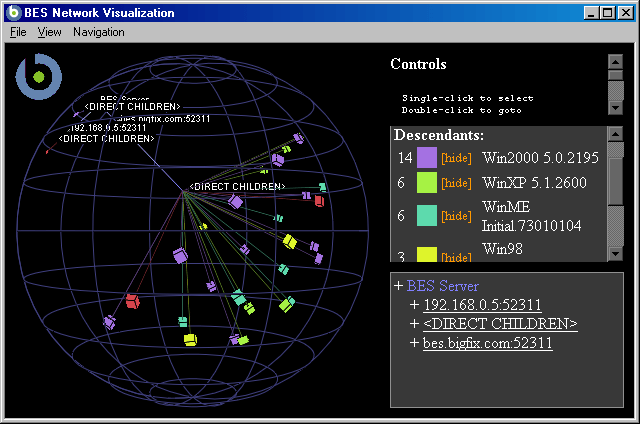Hide the Win2000 5.0.2195 descendants

[456, 158]
